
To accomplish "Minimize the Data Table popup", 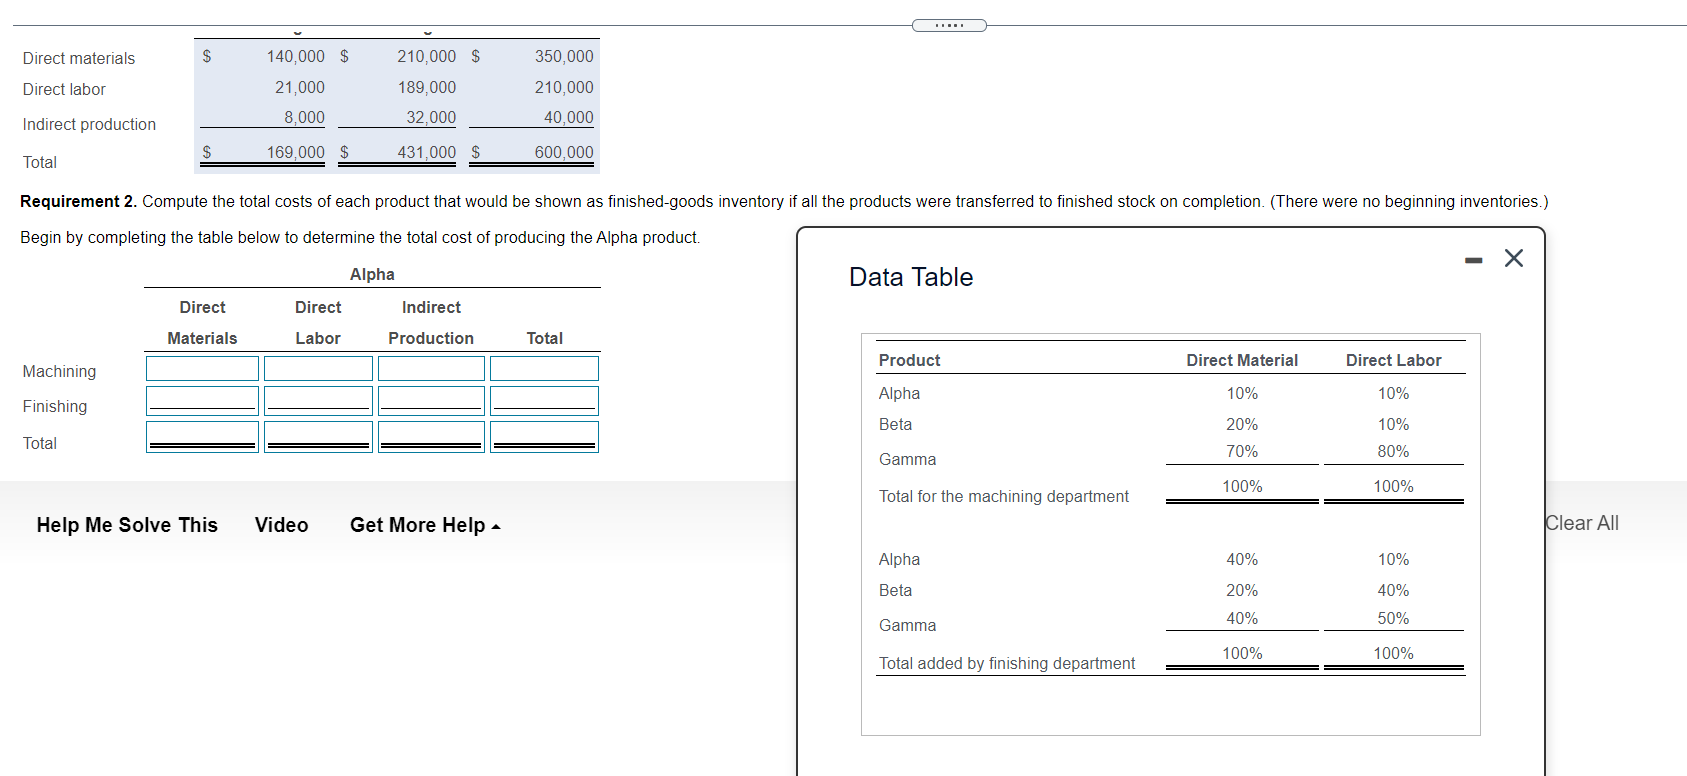I will pyautogui.click(x=1473, y=260).
